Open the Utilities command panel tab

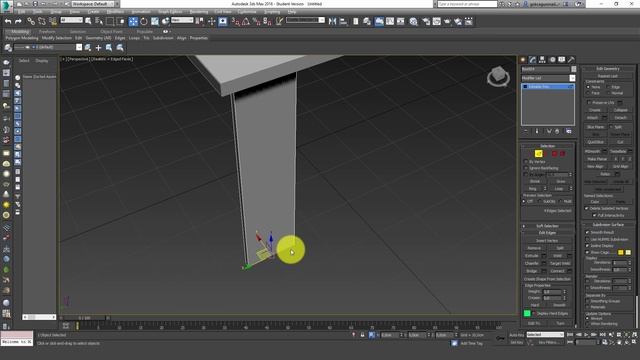click(571, 60)
